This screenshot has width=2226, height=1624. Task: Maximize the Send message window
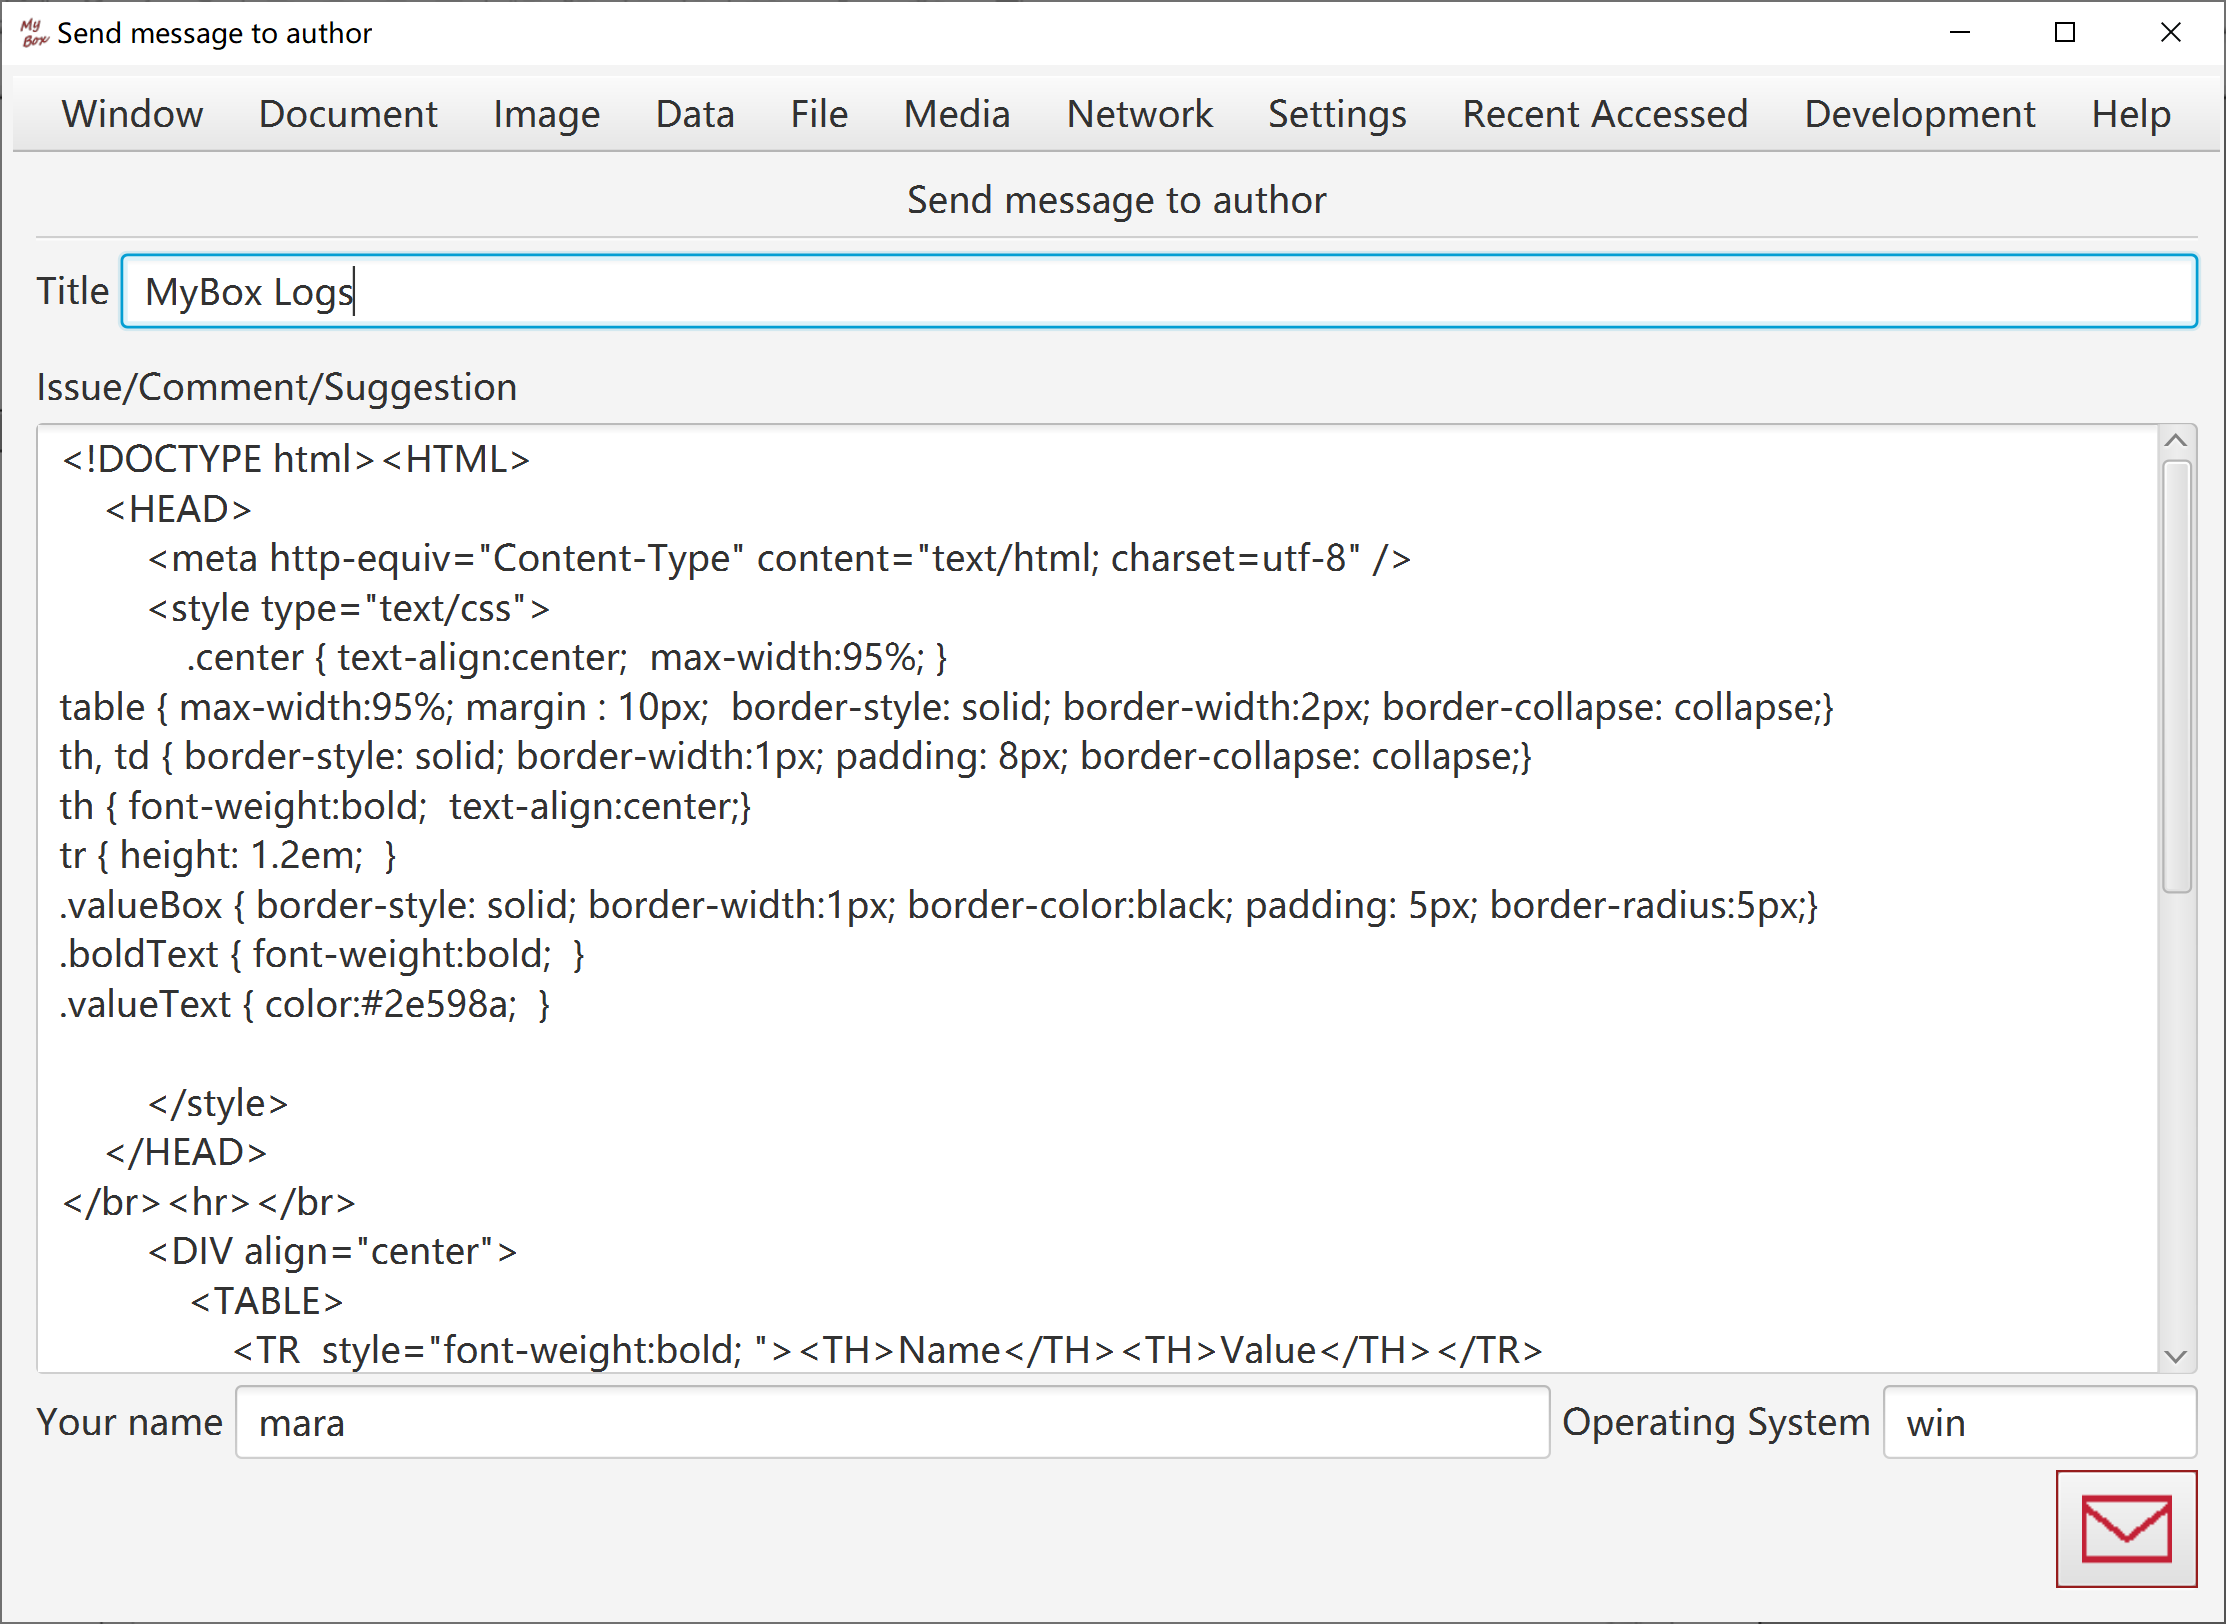pos(2065,33)
